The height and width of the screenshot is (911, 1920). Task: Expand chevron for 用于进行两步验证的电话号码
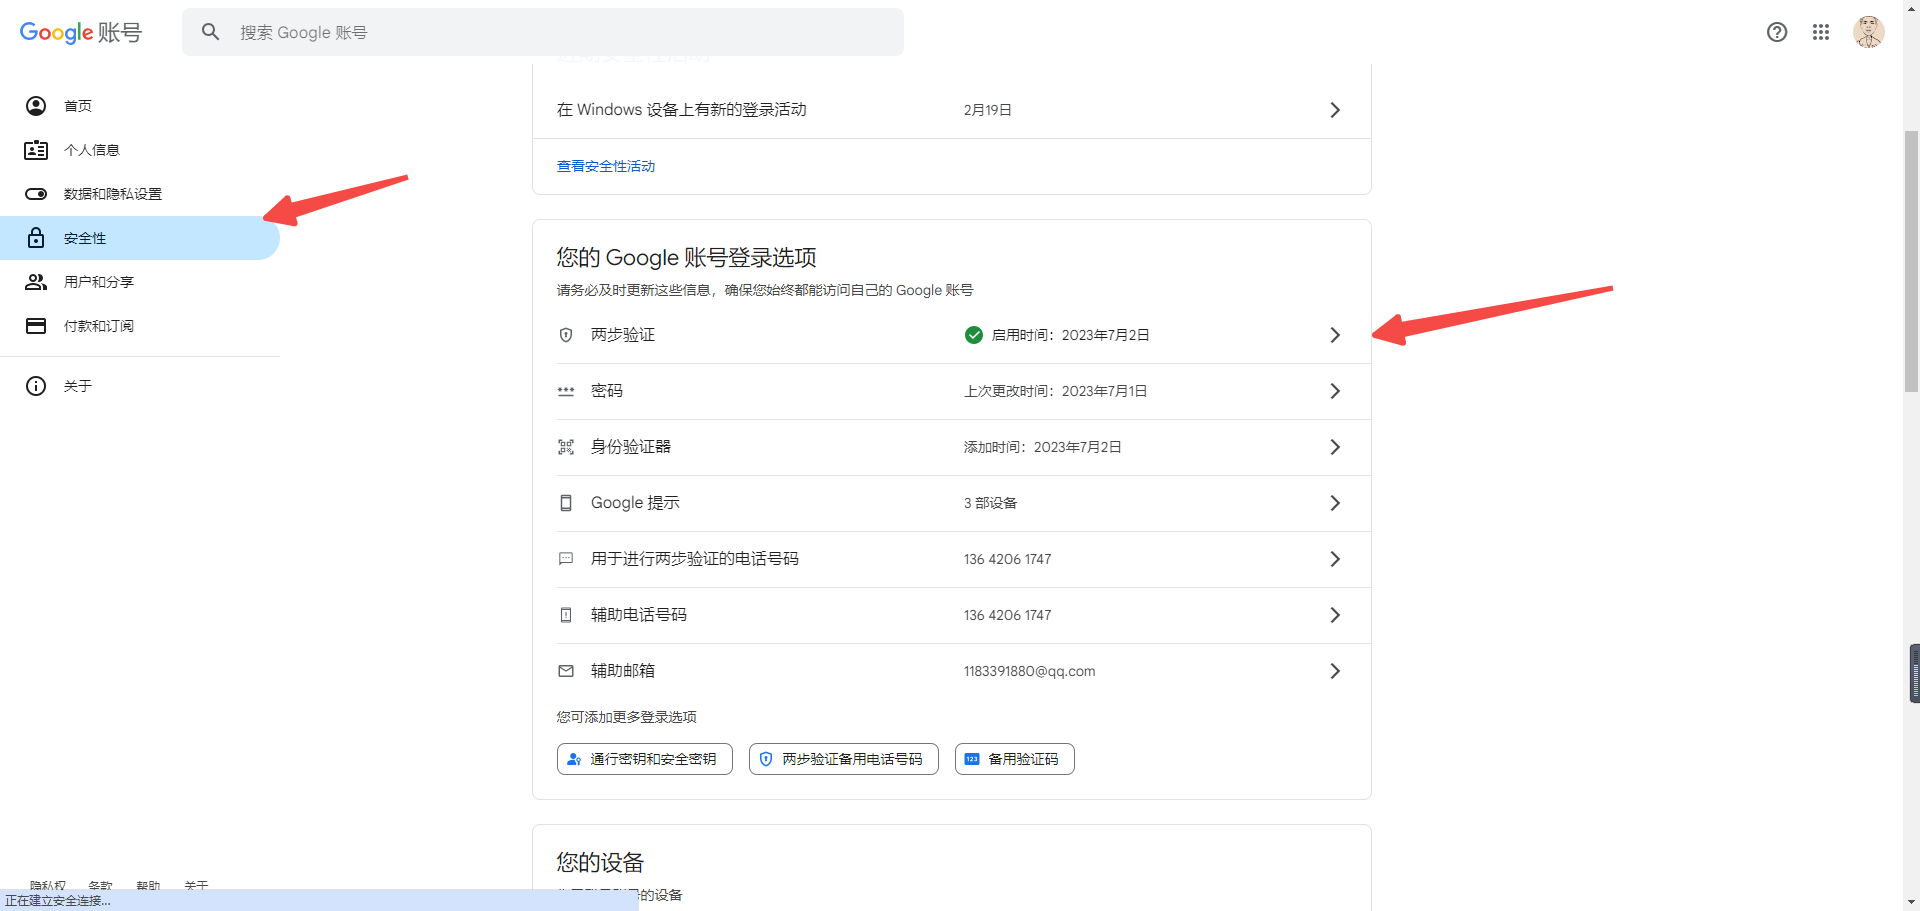pos(1335,559)
